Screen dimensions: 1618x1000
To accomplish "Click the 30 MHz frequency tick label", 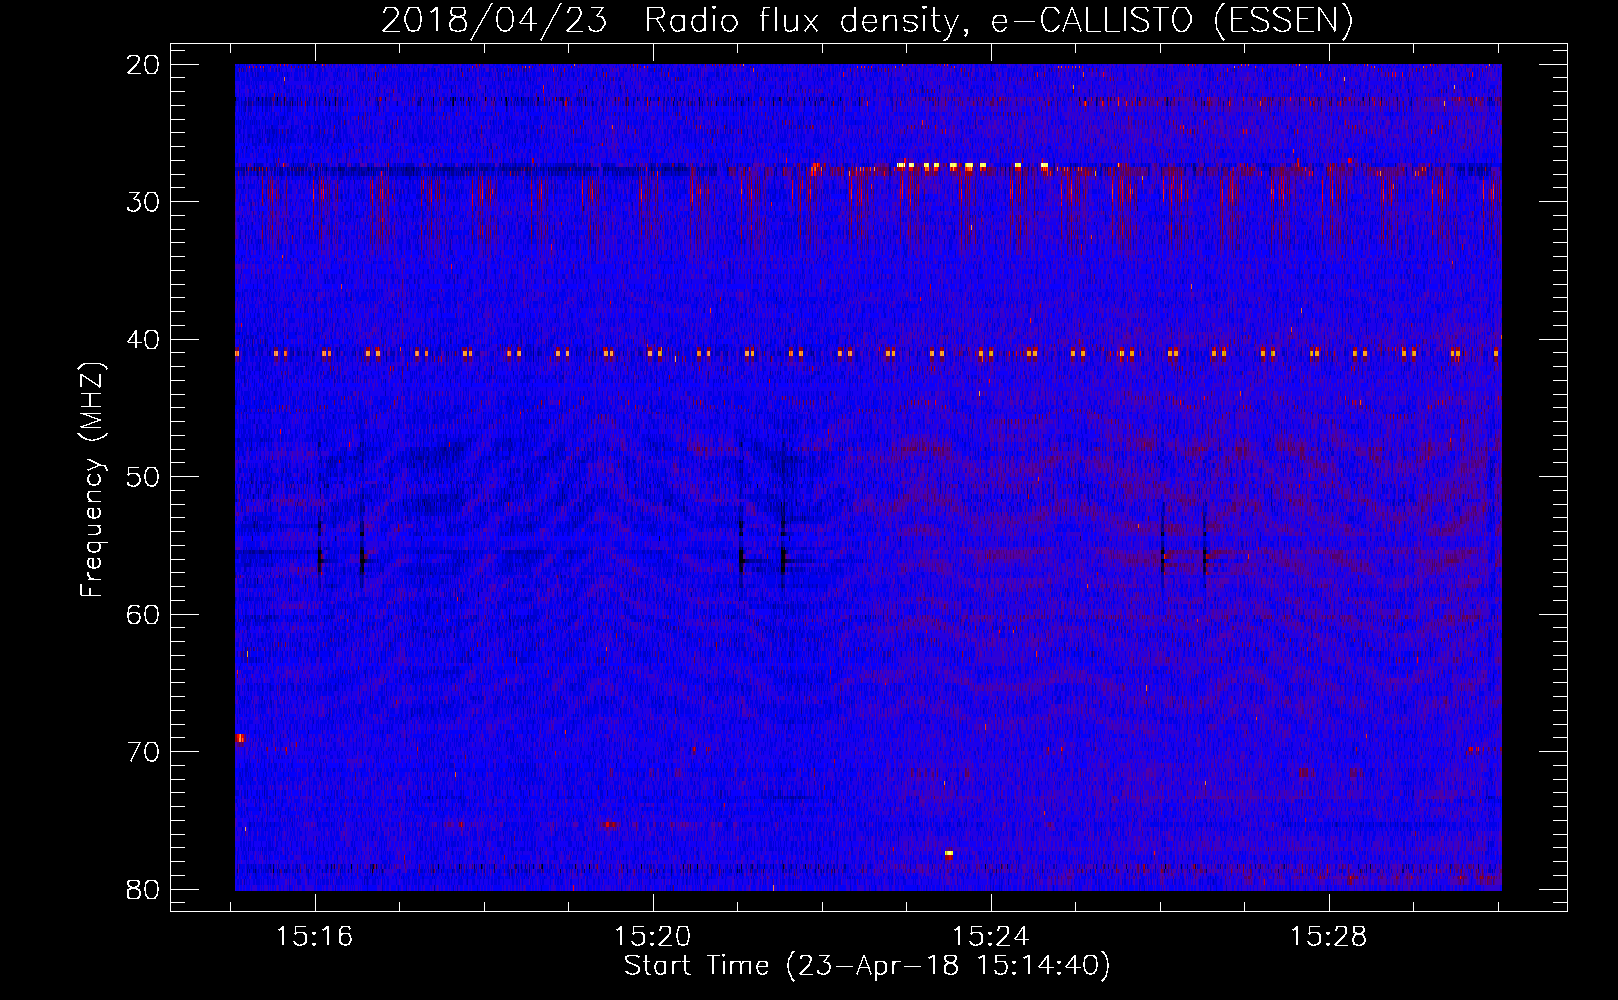I will point(143,202).
